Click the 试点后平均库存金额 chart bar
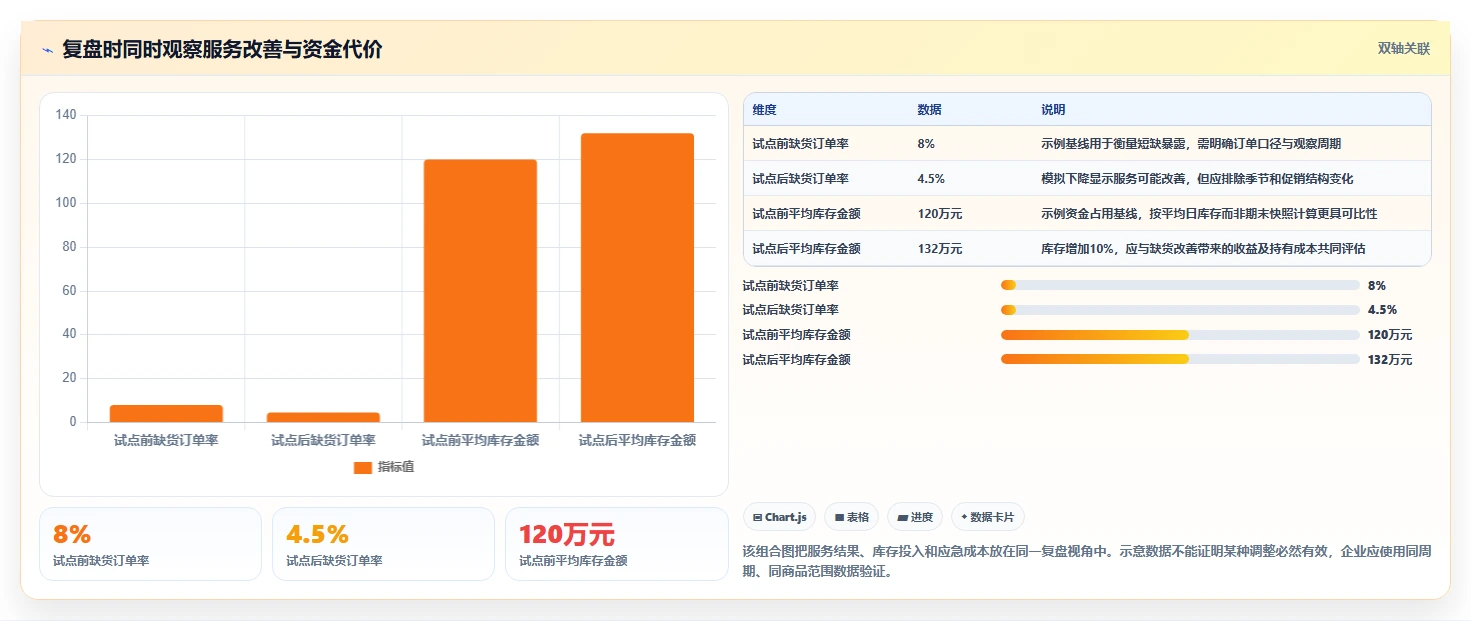 coord(637,277)
